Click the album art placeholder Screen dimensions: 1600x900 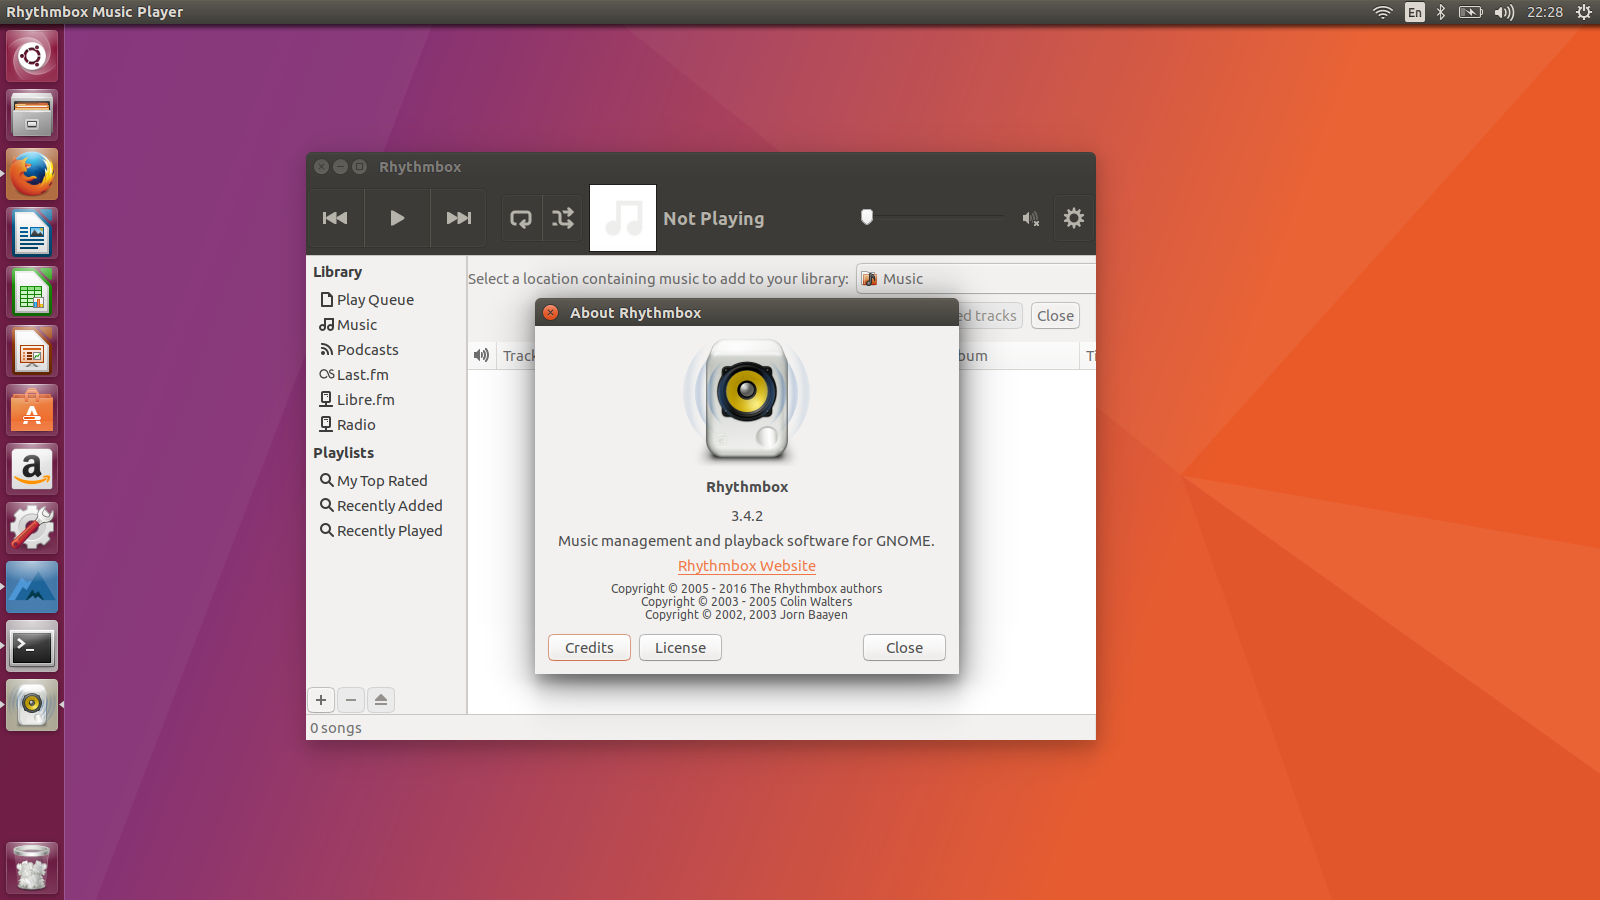[623, 218]
